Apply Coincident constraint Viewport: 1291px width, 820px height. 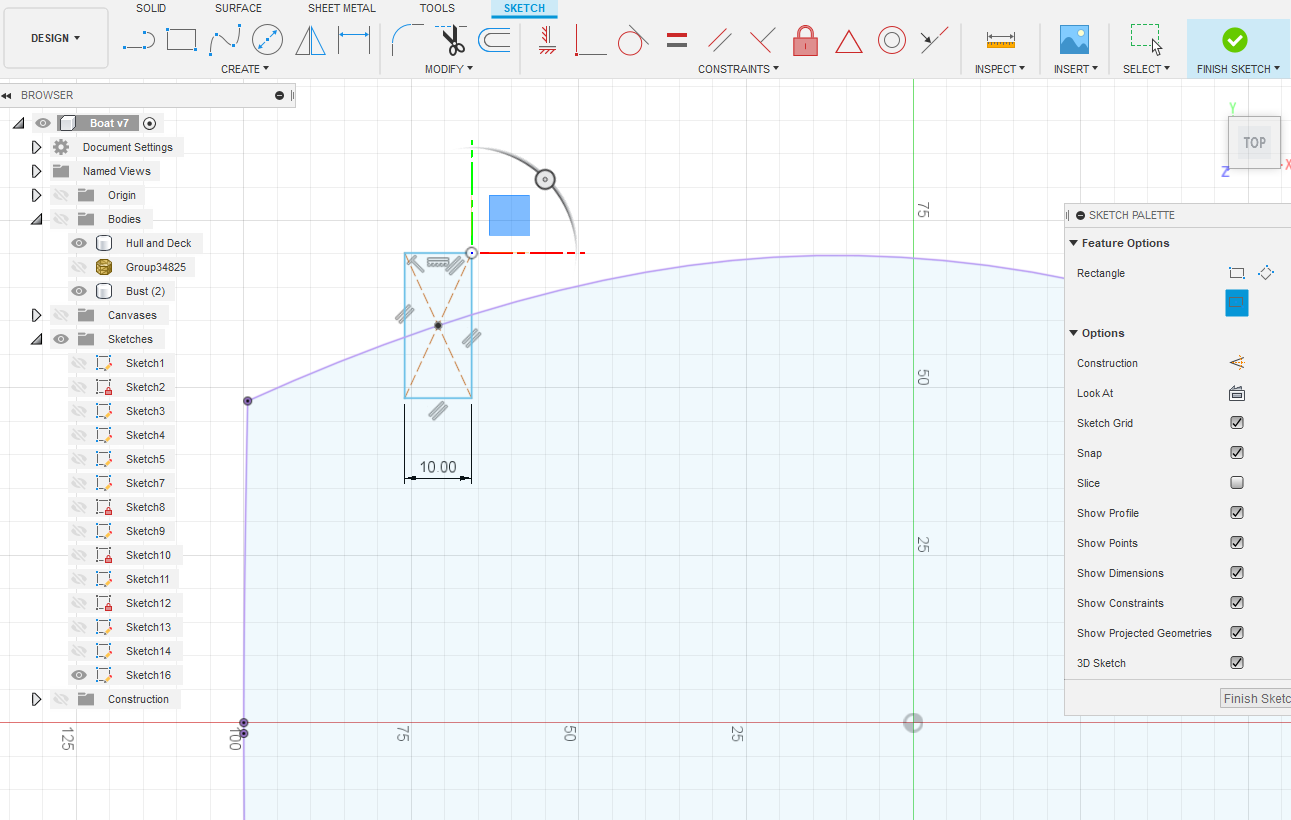tap(590, 40)
